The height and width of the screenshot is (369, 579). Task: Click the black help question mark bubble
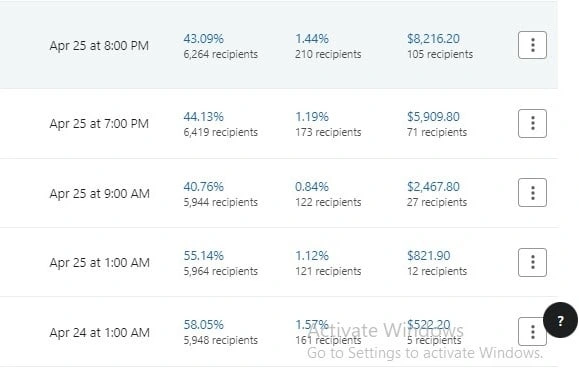click(560, 320)
